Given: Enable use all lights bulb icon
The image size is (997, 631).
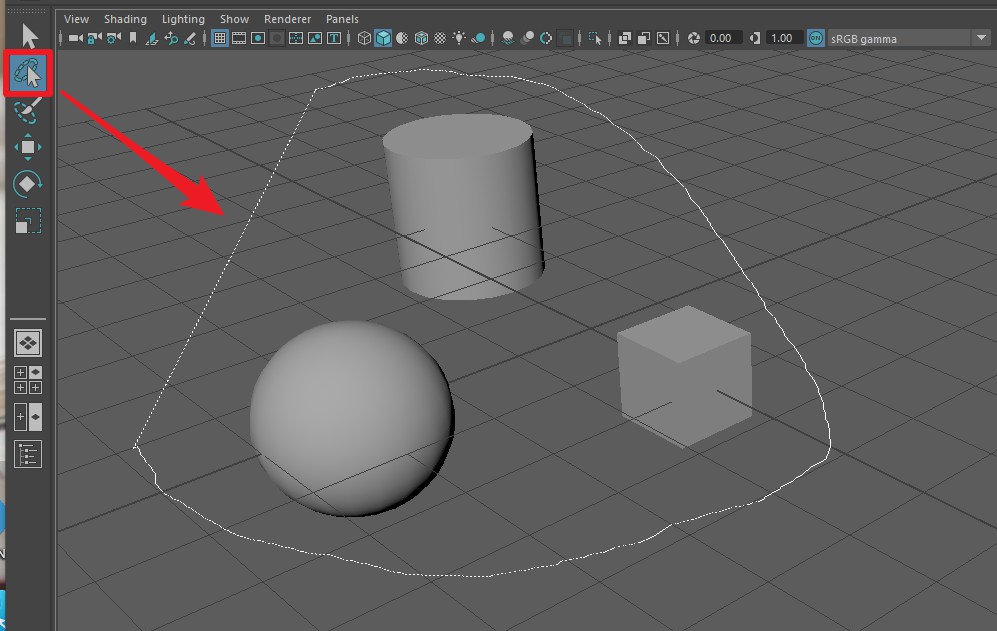Looking at the screenshot, I should click(x=459, y=38).
